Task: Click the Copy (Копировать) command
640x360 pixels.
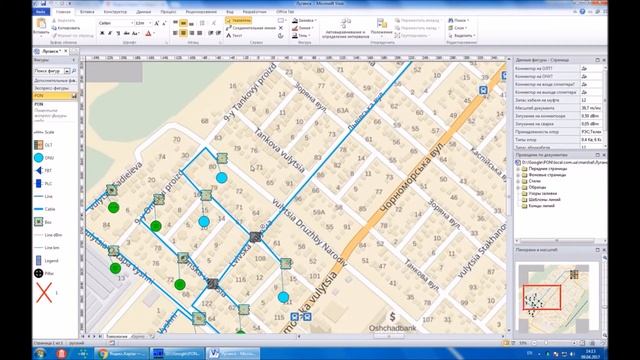Action: click(x=66, y=28)
